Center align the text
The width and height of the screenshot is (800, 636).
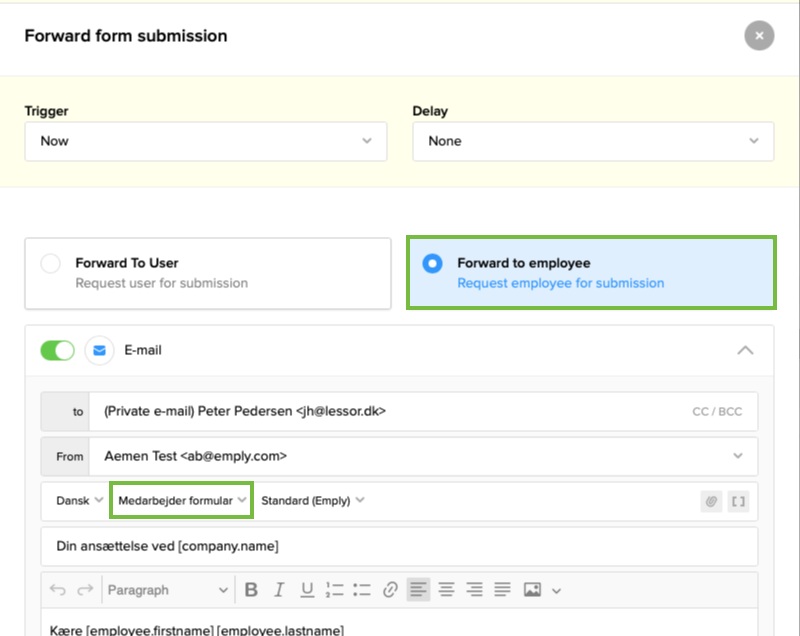(446, 590)
